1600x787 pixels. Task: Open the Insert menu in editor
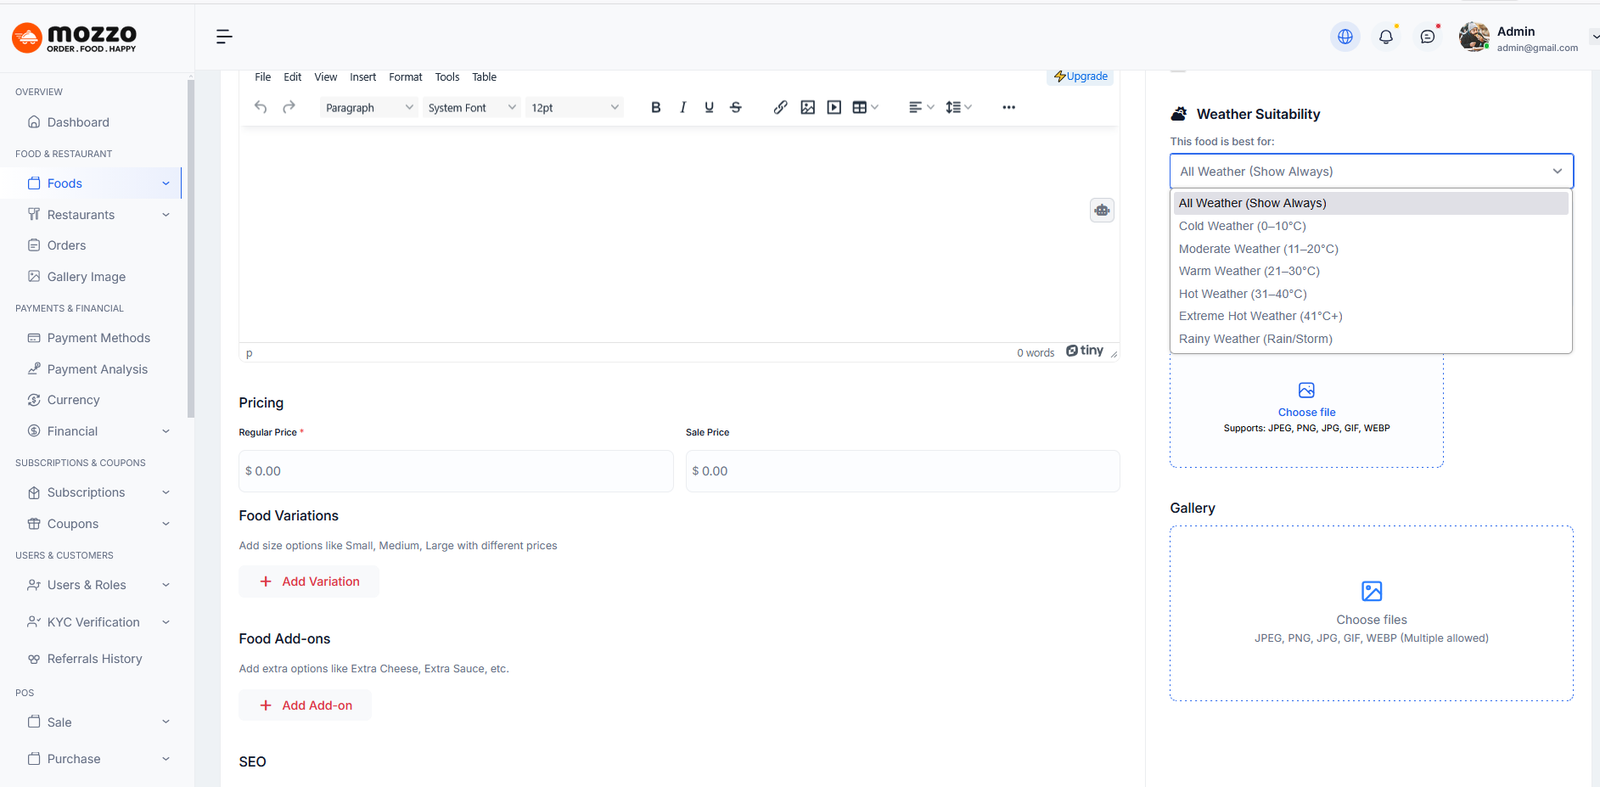coord(363,77)
